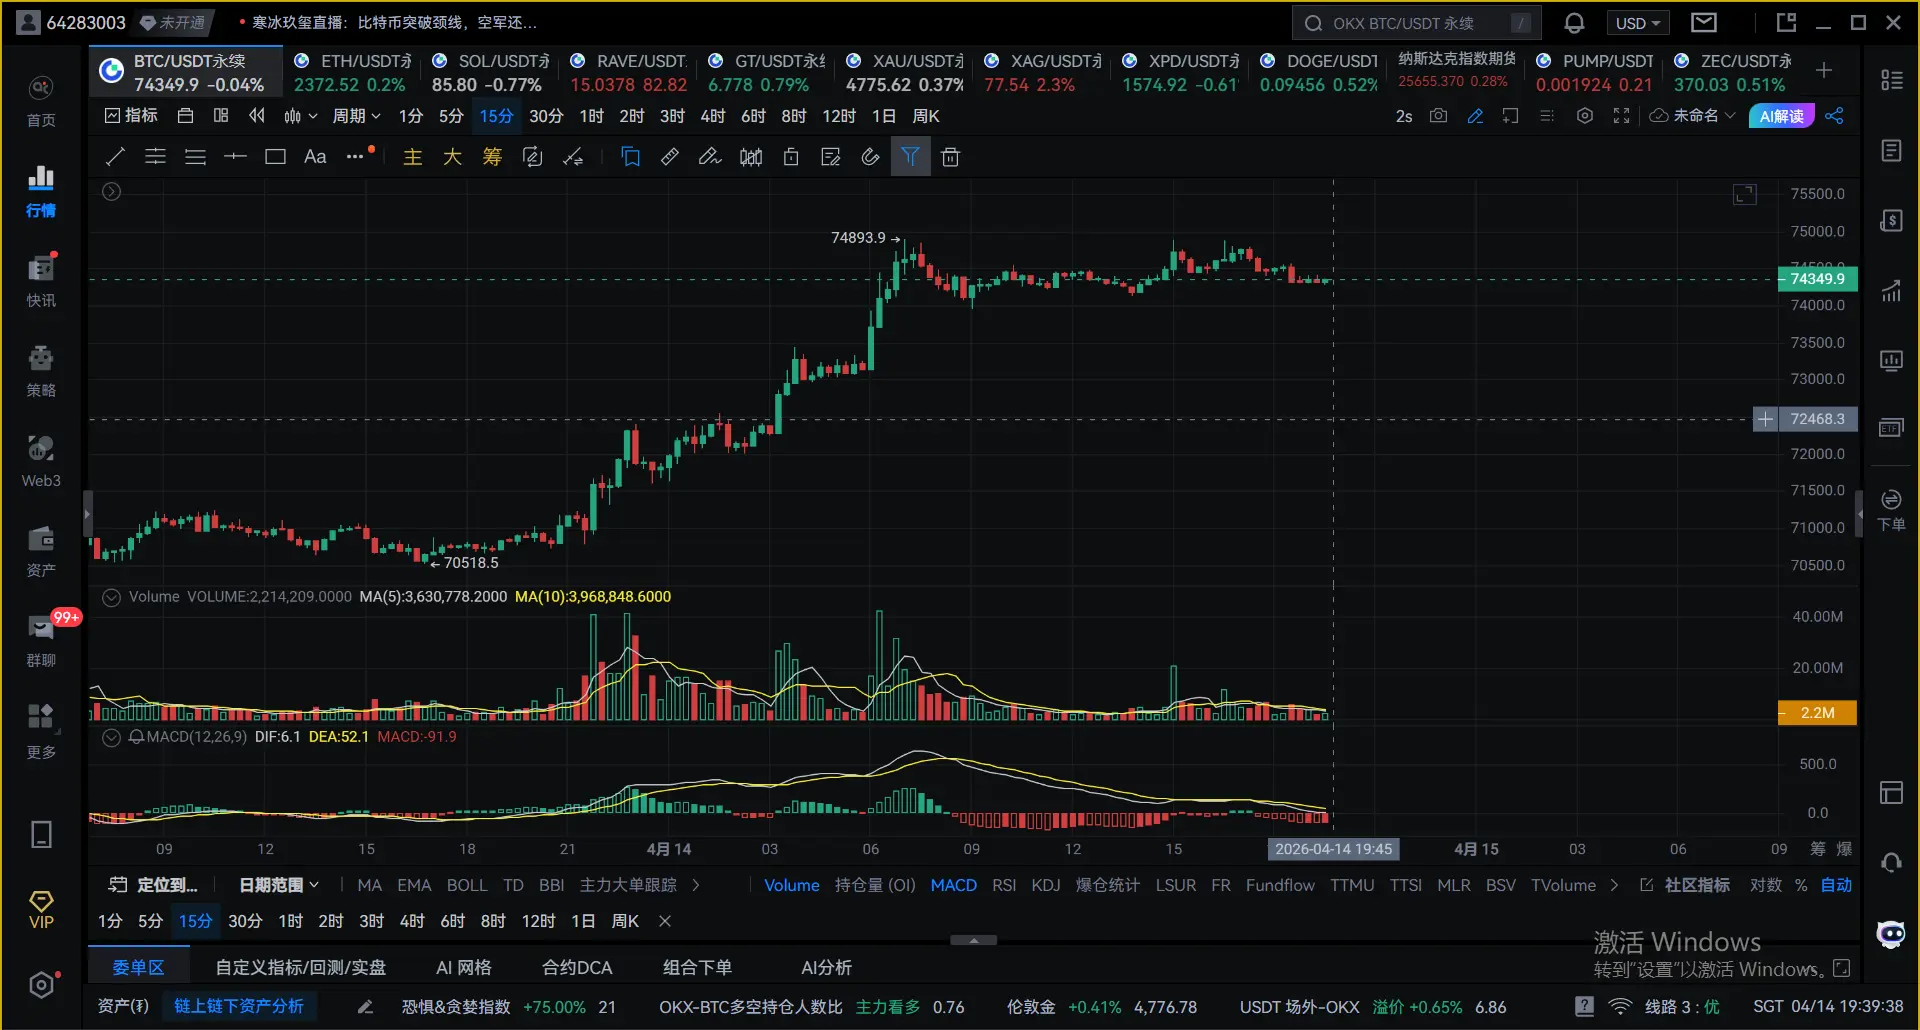Enter fullscreen chart mode

point(1621,116)
